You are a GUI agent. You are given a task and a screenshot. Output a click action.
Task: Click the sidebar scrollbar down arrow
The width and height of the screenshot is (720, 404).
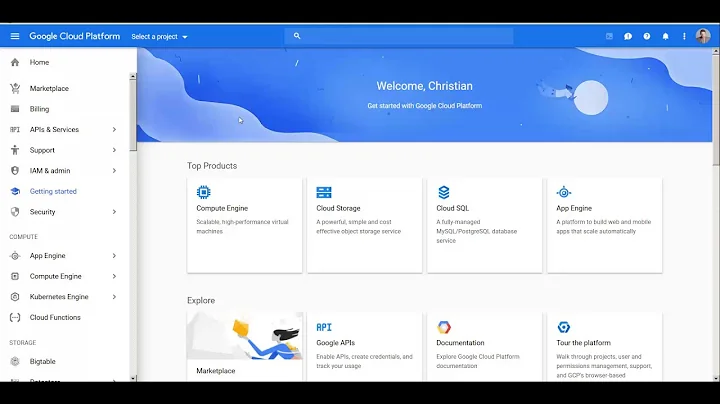coord(133,378)
